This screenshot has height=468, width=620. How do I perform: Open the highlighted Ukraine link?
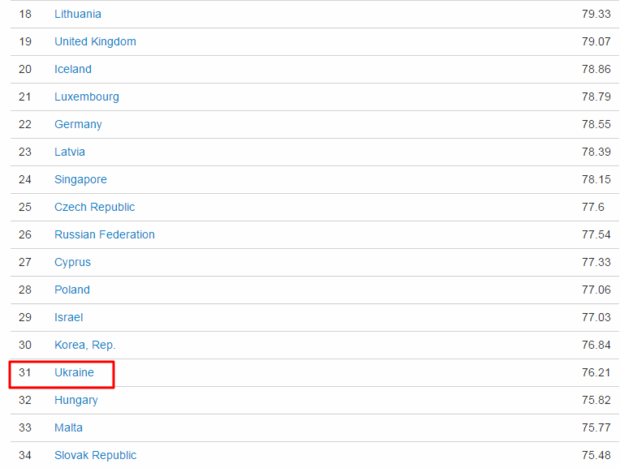[x=74, y=372]
